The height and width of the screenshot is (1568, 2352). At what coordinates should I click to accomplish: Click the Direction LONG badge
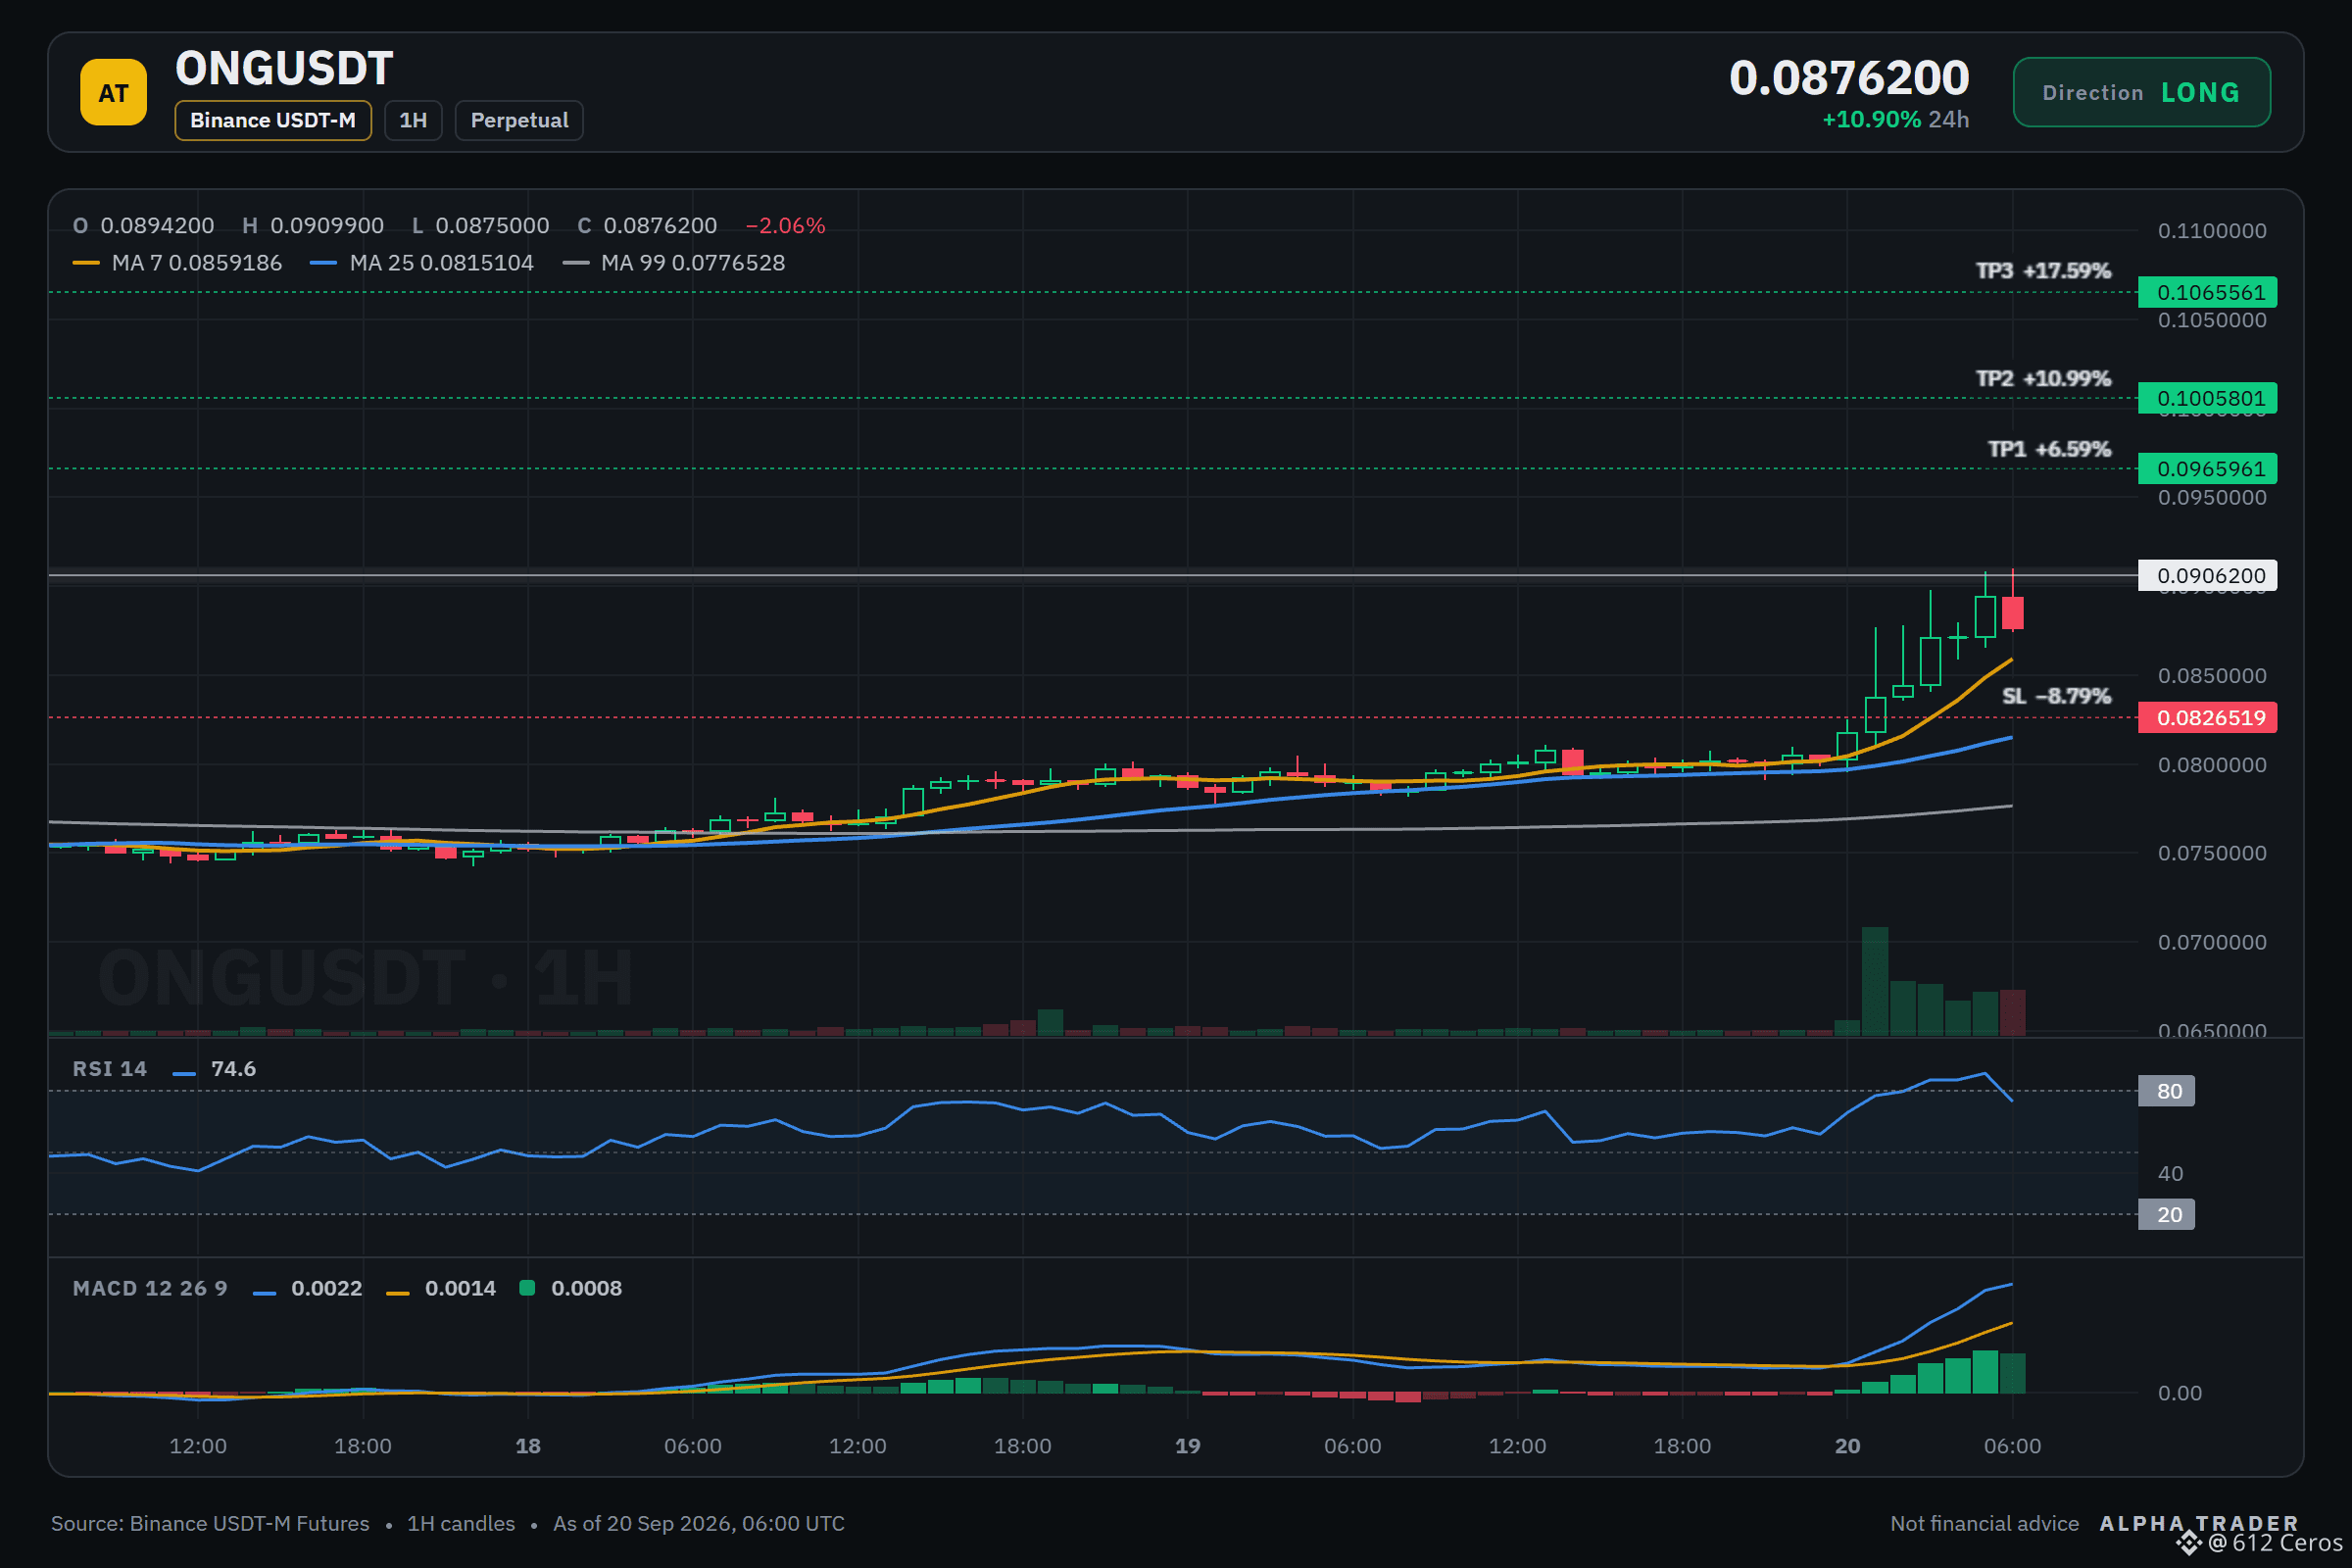tap(2141, 92)
